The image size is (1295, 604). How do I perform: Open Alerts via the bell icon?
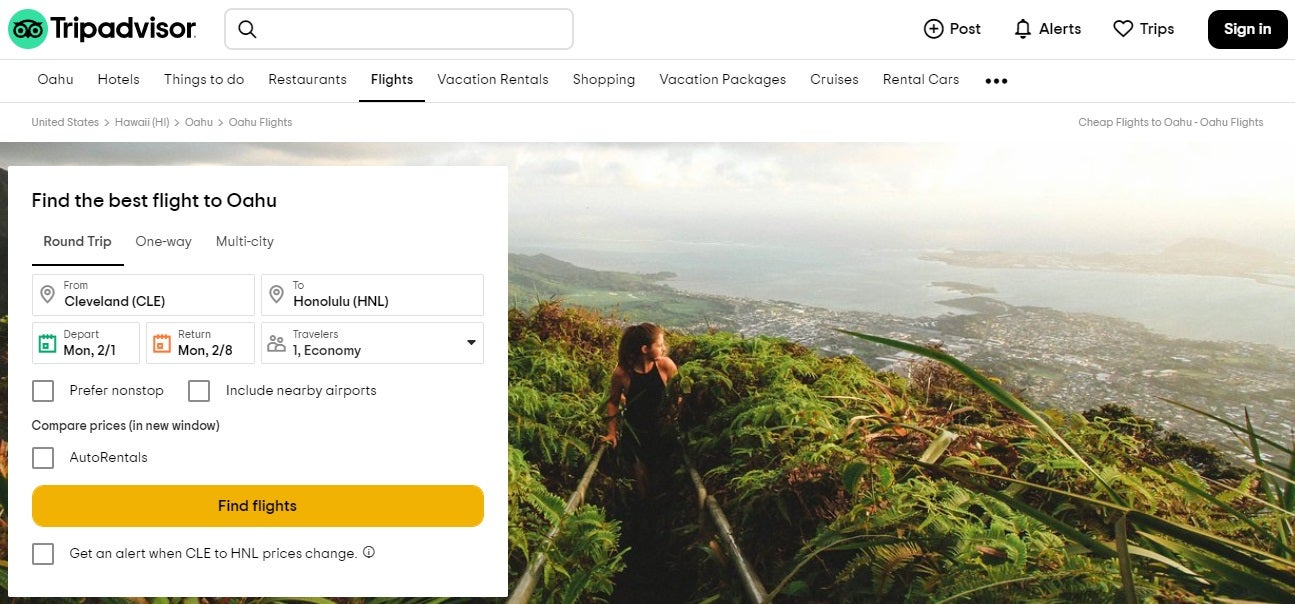pos(1021,29)
